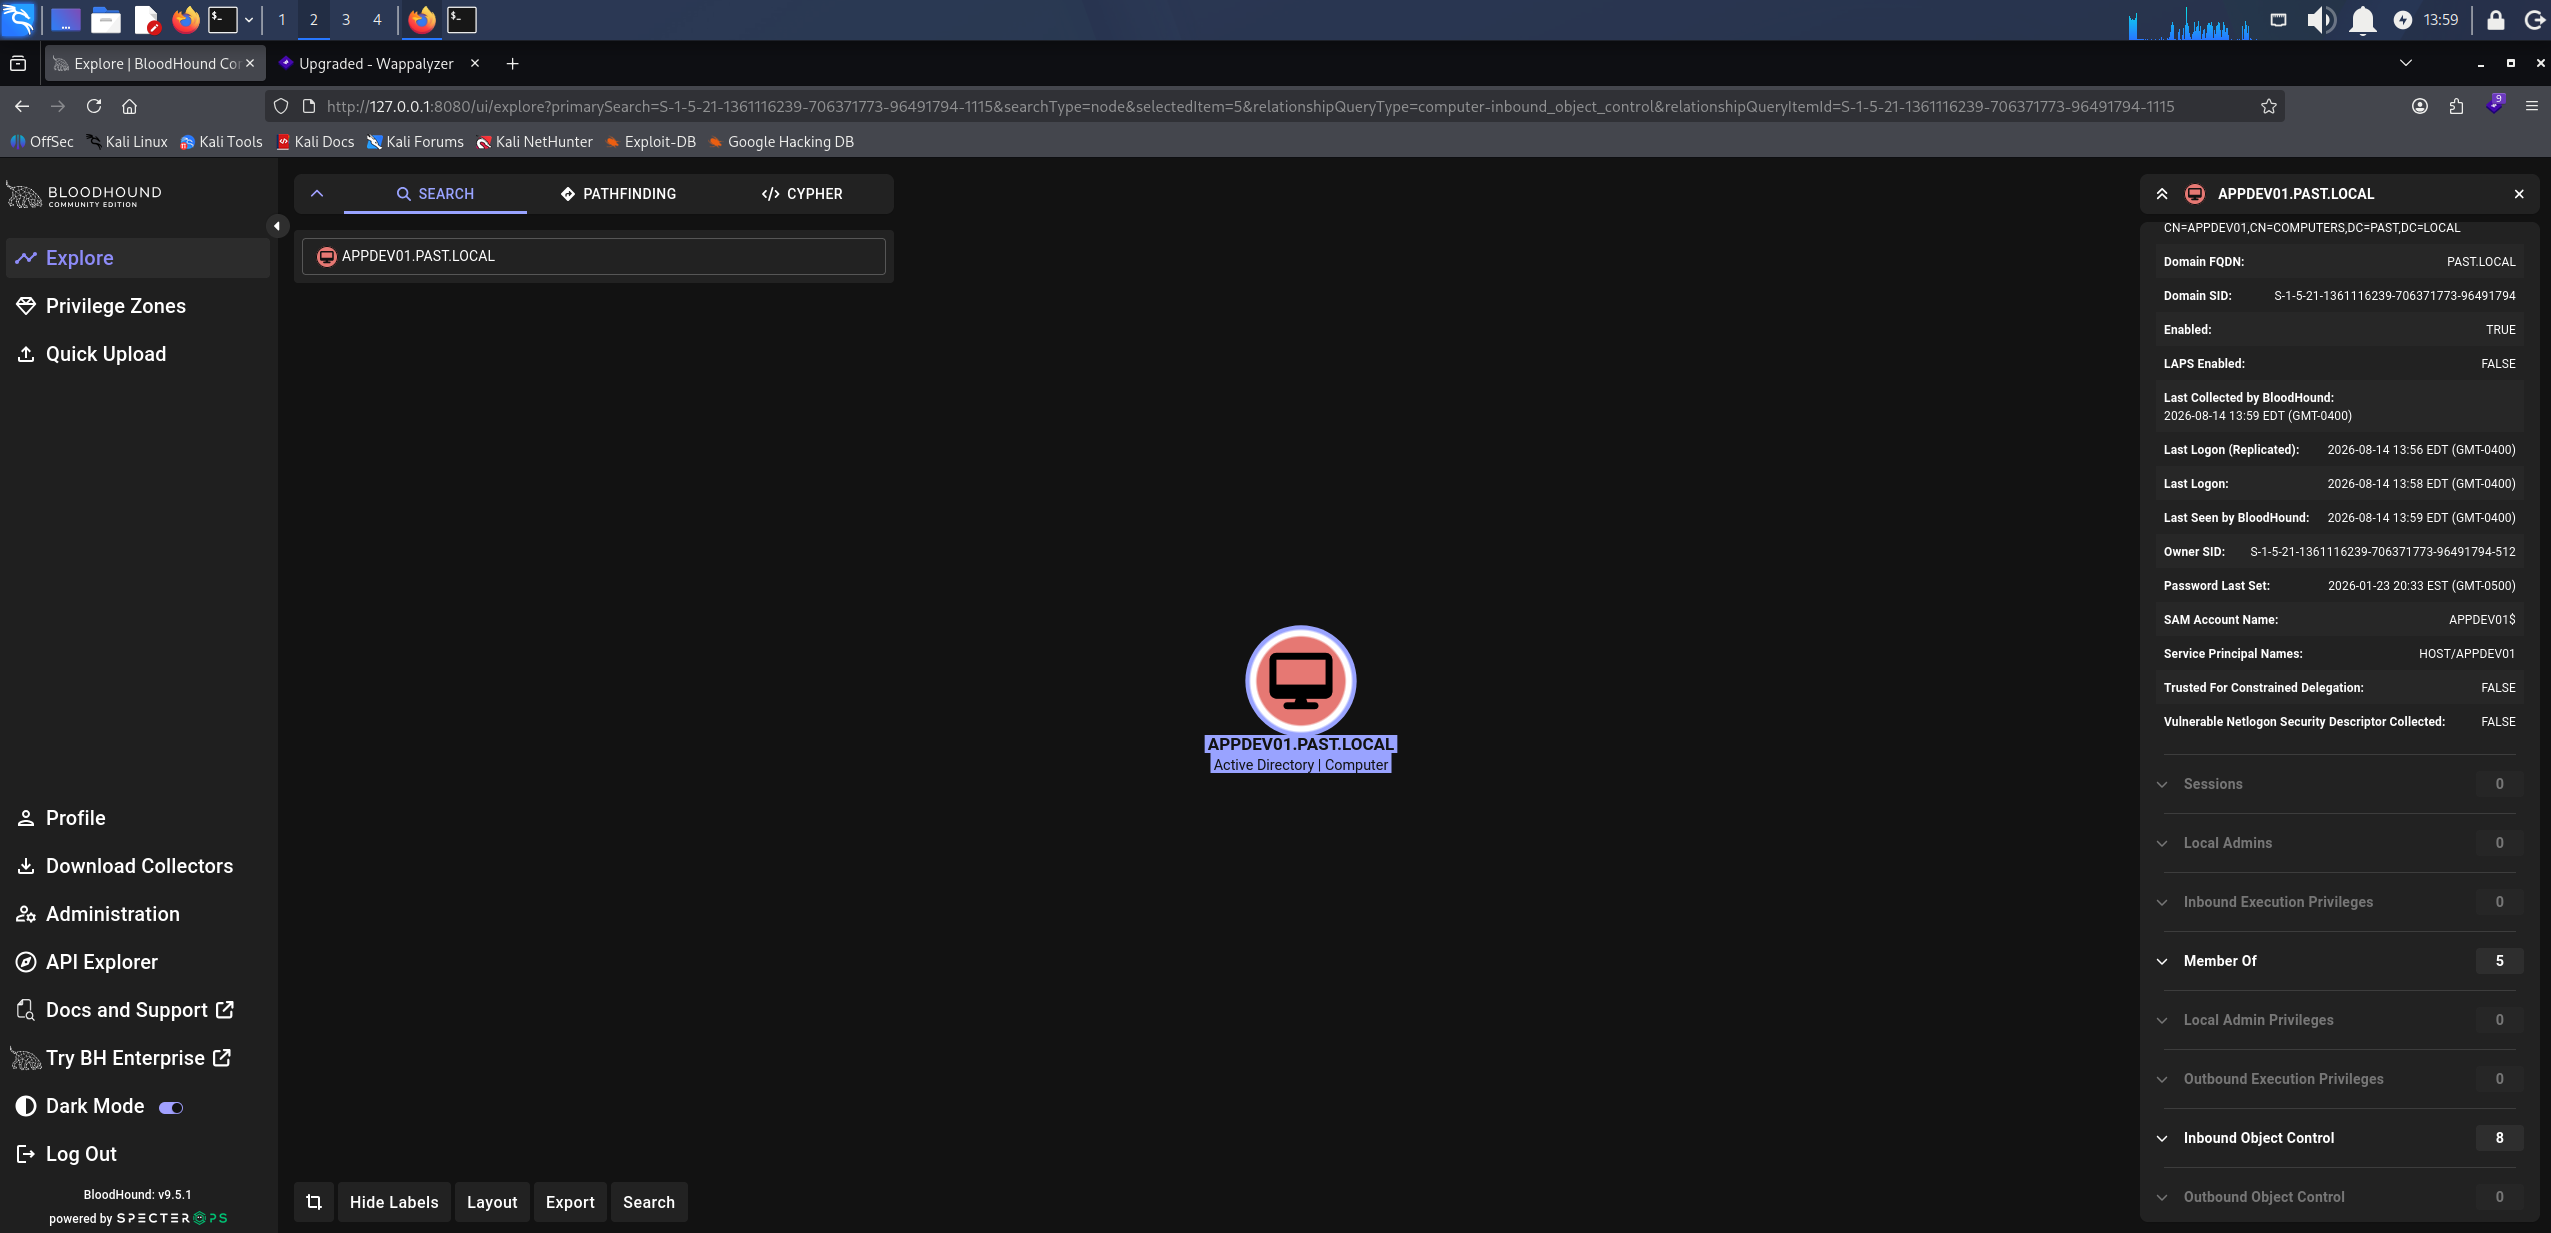Image resolution: width=2551 pixels, height=1233 pixels.
Task: Click the Hide Labels button
Action: click(x=394, y=1202)
